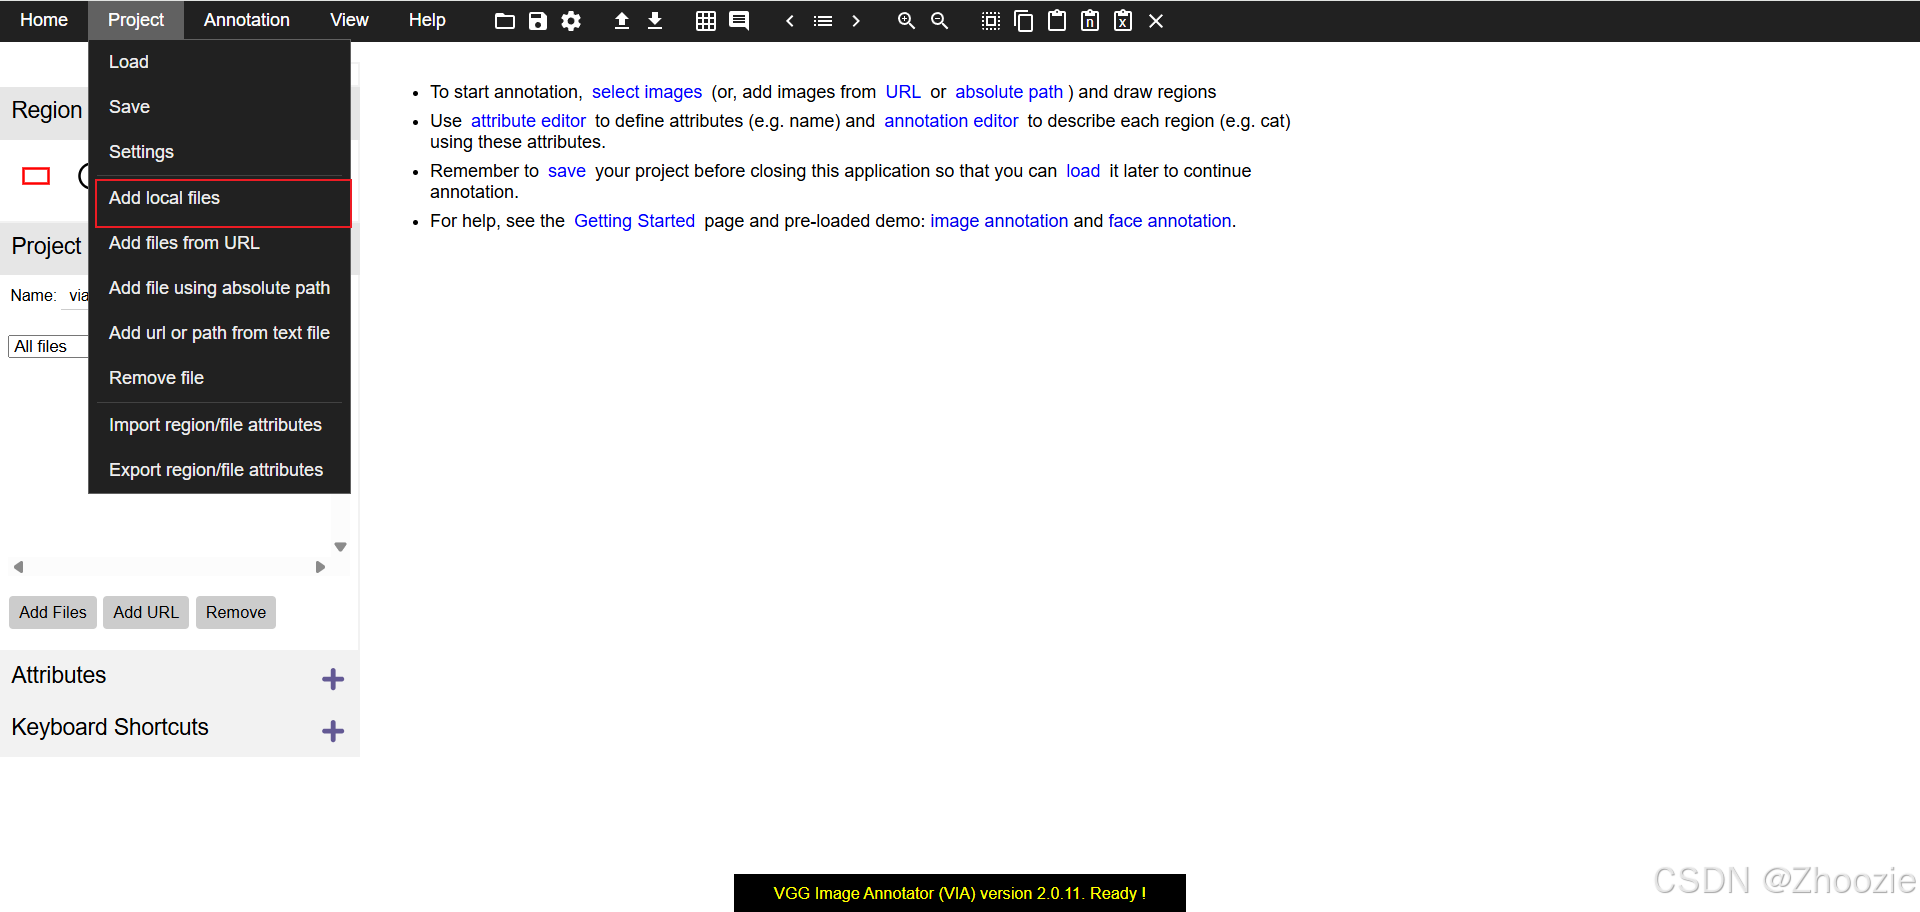Expand the Attributes panel plus icon
1920x912 pixels.
point(333,680)
